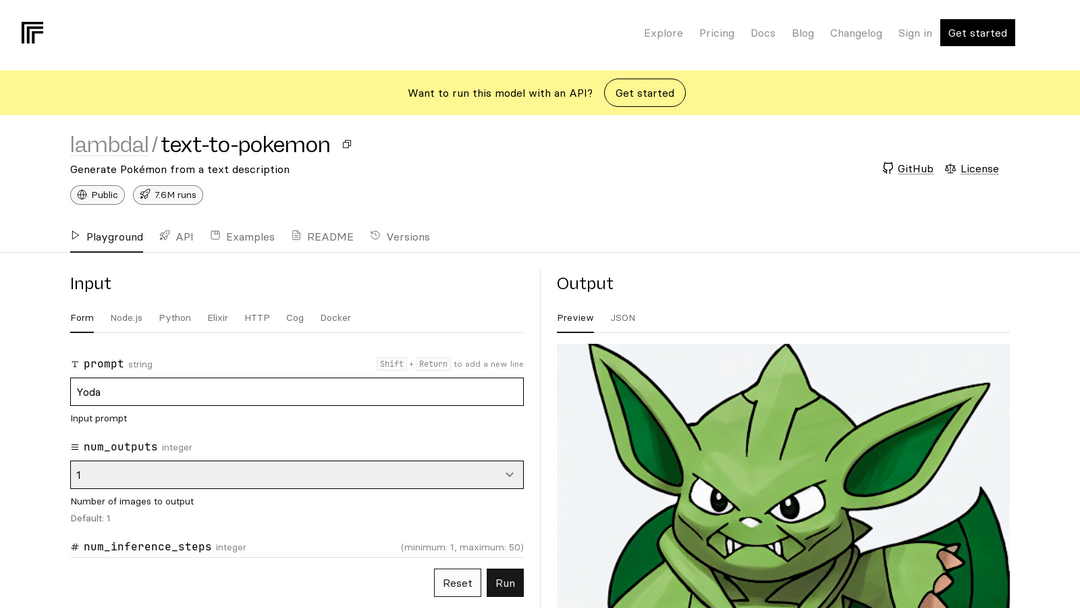
Task: Click the 7.6M runs badge
Action: tap(168, 195)
